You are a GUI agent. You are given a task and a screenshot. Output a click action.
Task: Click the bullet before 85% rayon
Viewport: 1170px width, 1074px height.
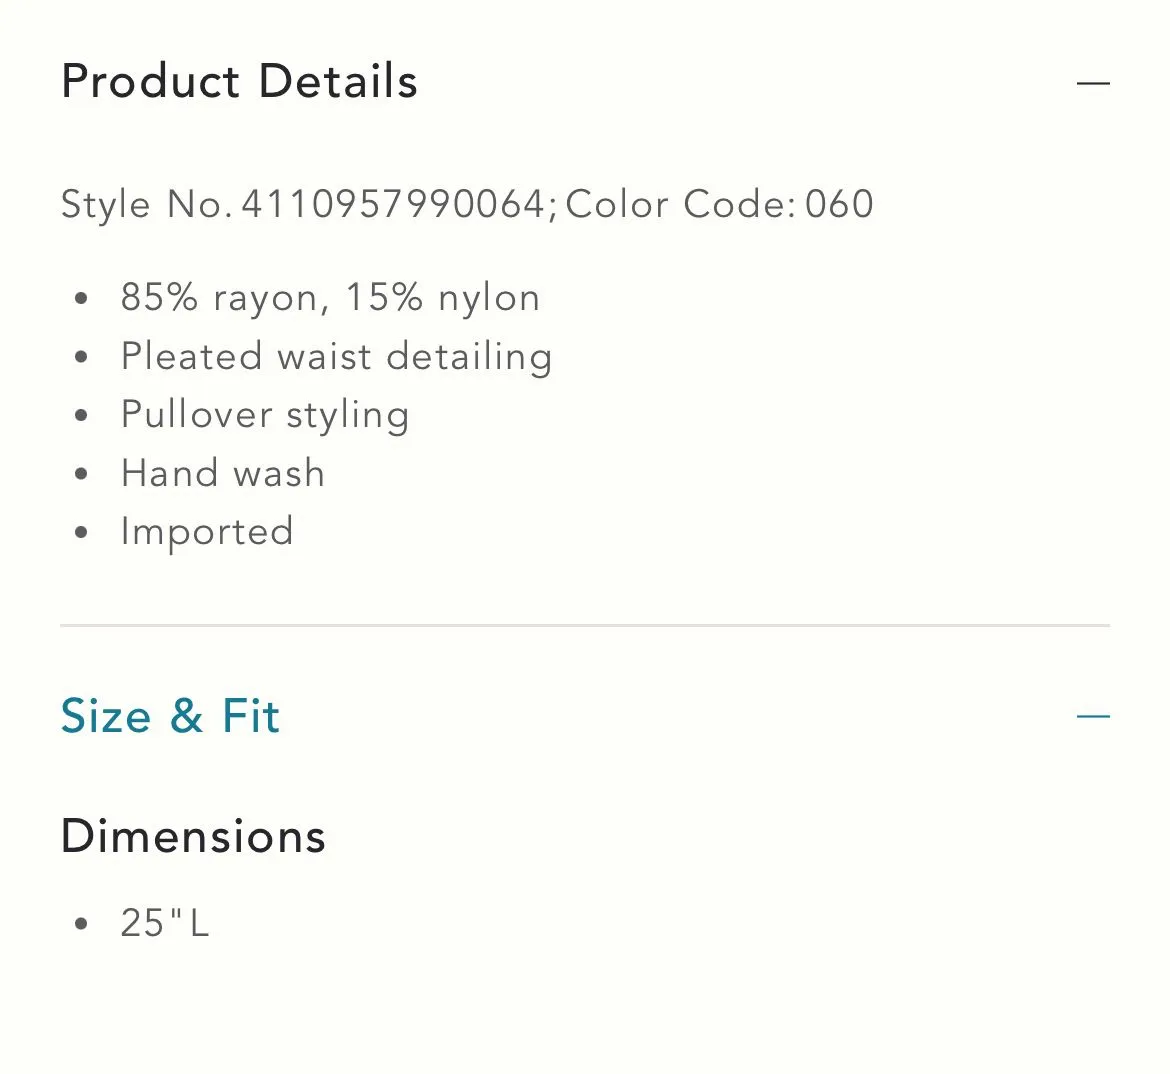(81, 299)
